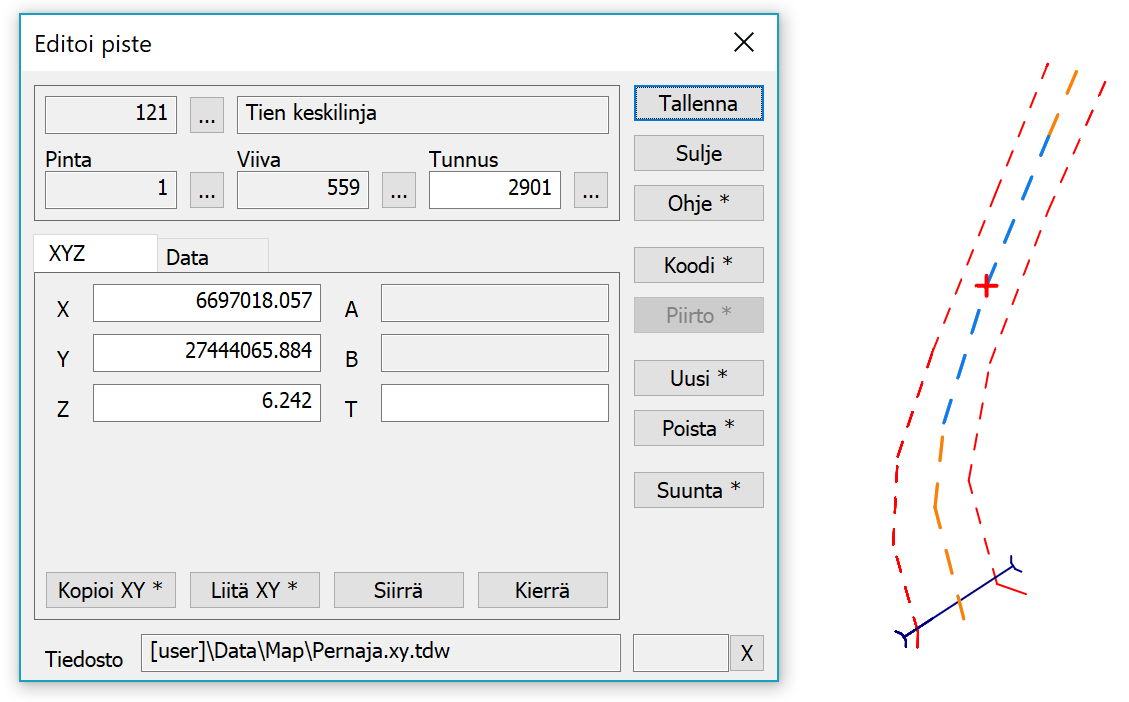Click the Z elevation input field
The width and height of the screenshot is (1129, 702).
point(207,403)
